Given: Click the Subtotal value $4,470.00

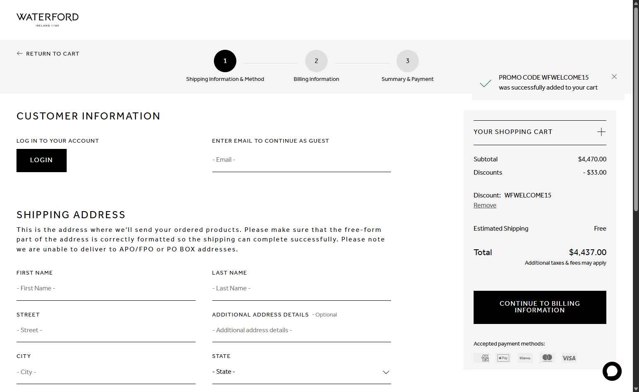Looking at the screenshot, I should pos(592,159).
